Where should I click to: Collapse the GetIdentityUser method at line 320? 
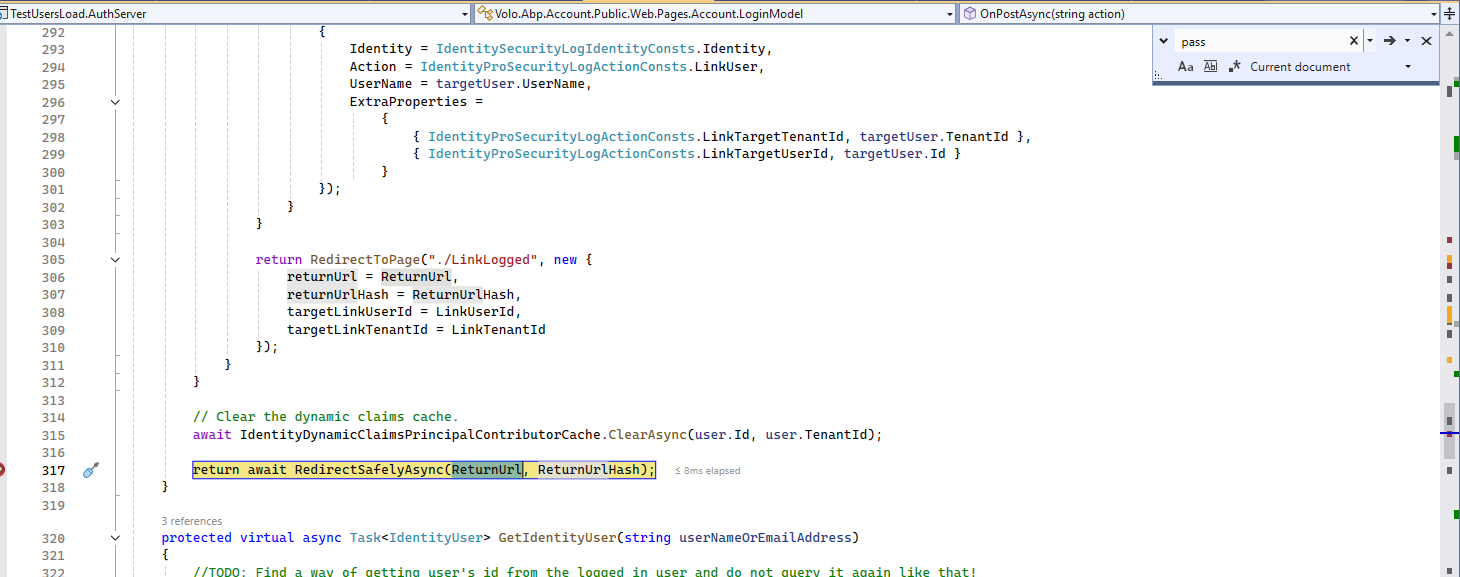pyautogui.click(x=115, y=538)
